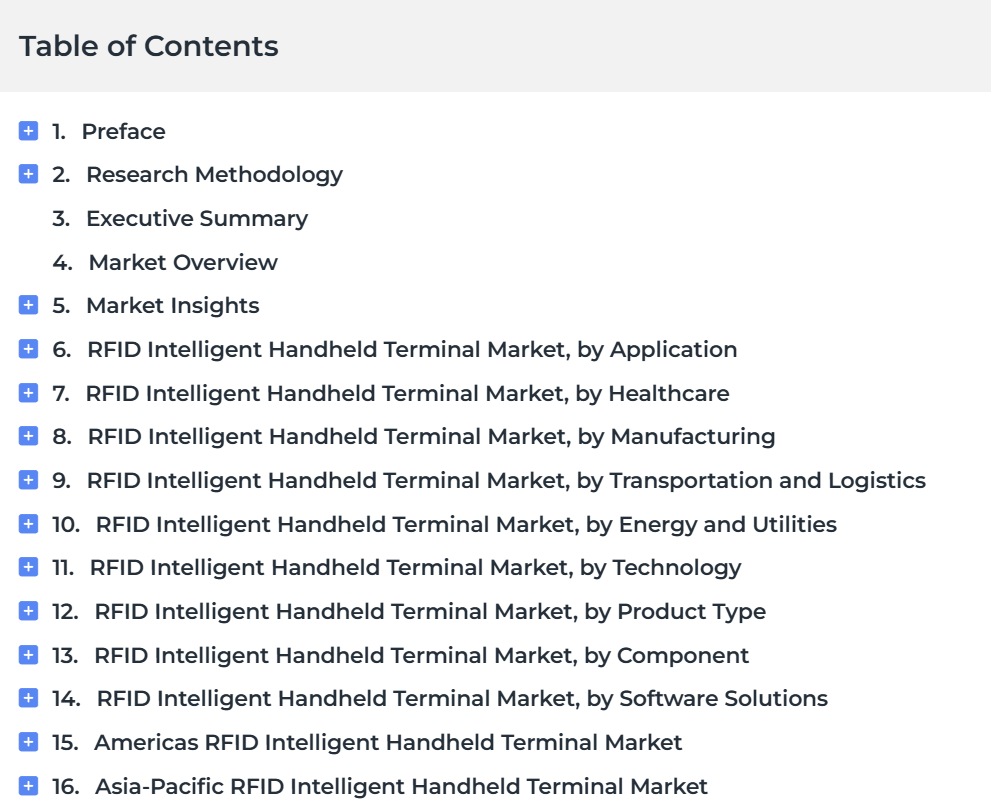This screenshot has height=807, width=991.
Task: Click plus icon beside by Healthcare
Action: click(x=28, y=393)
